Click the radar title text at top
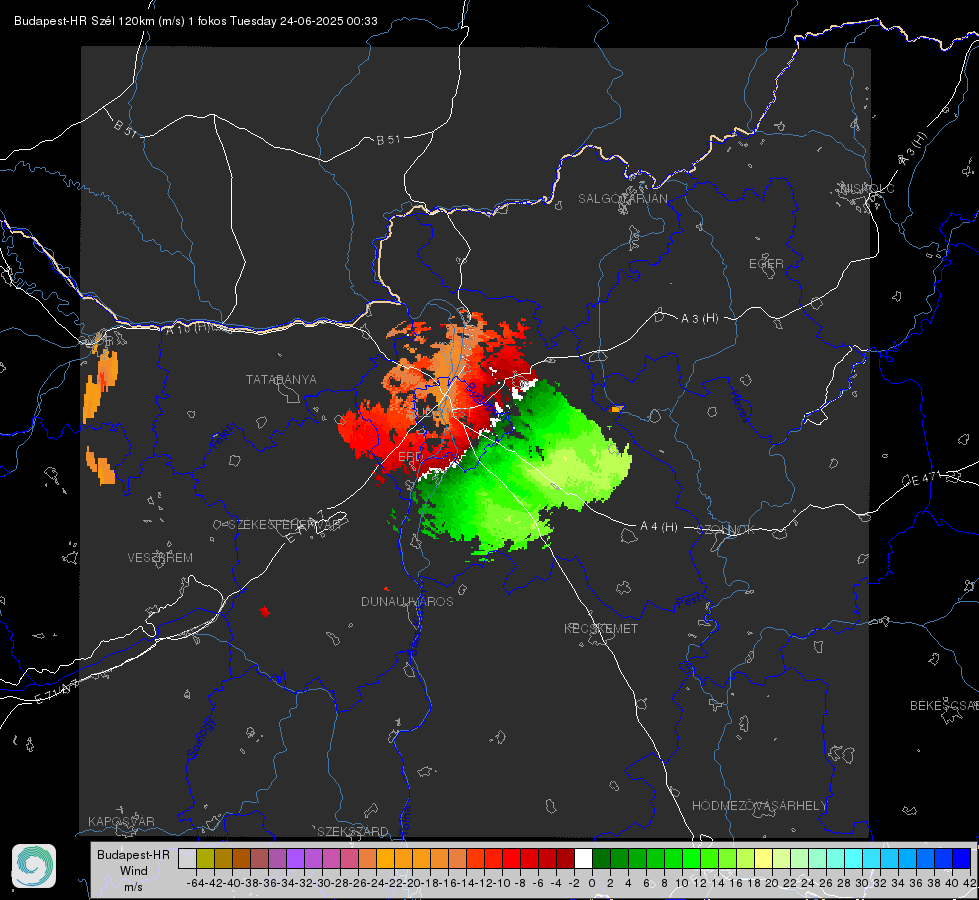This screenshot has height=900, width=979. pyautogui.click(x=196, y=21)
